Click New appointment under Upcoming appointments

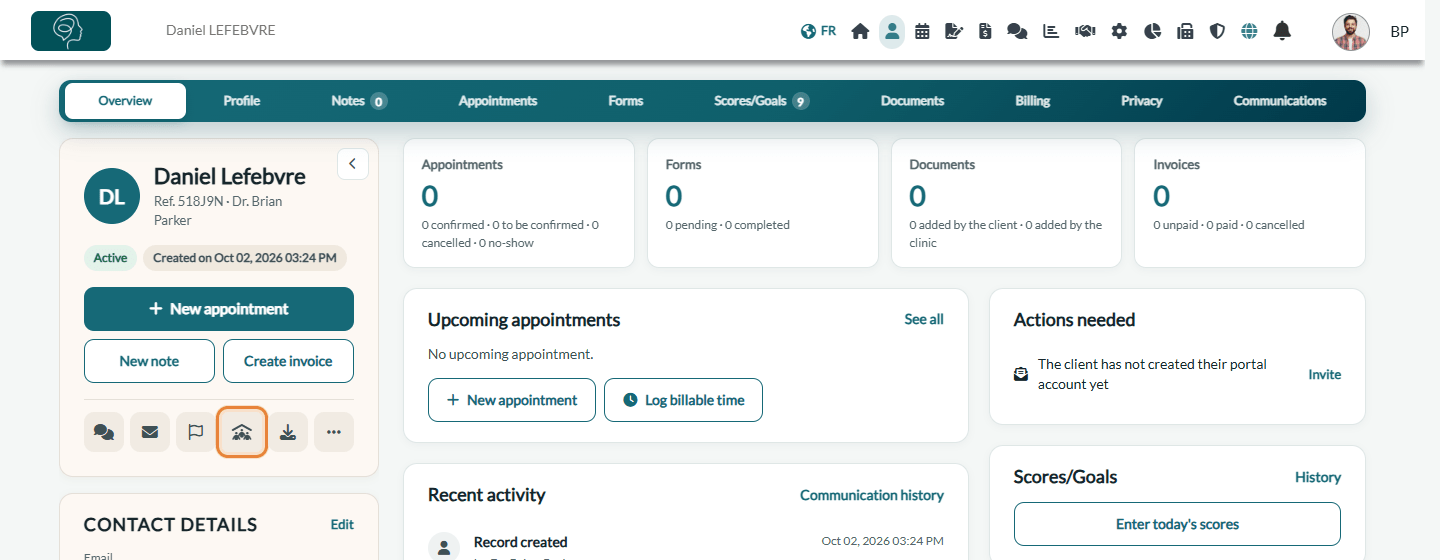512,400
